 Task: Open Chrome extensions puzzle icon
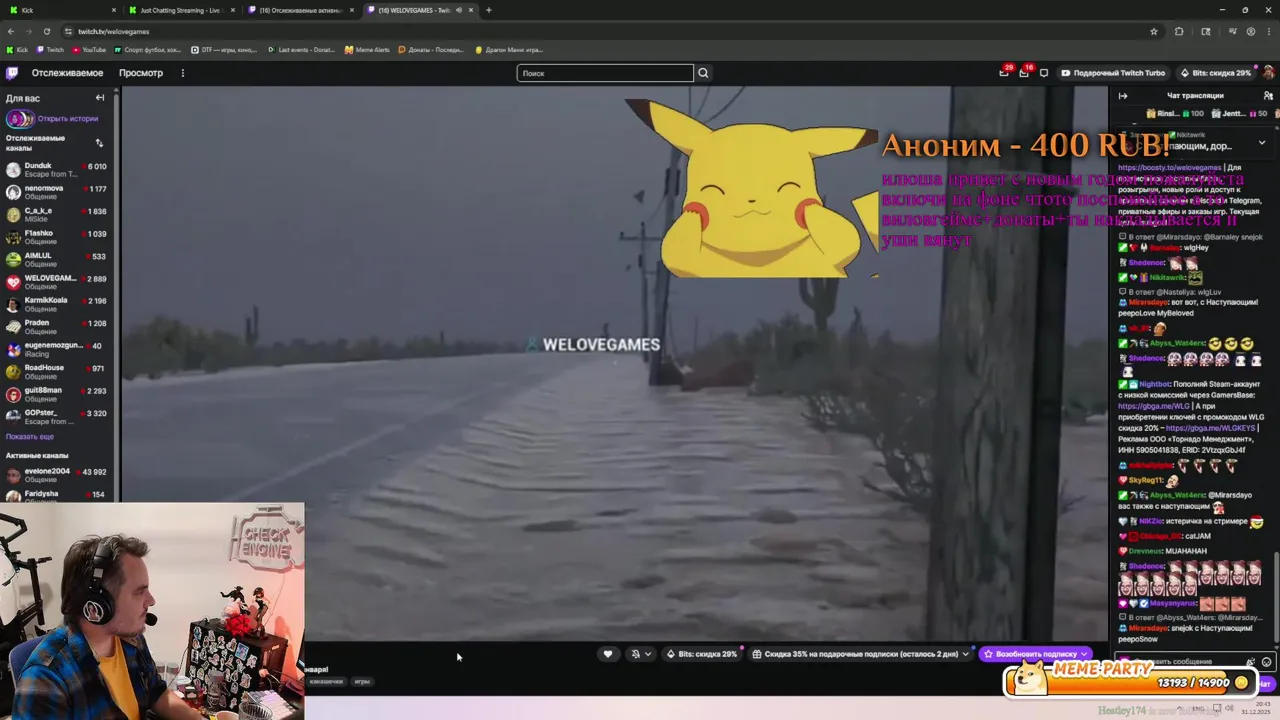[1178, 31]
